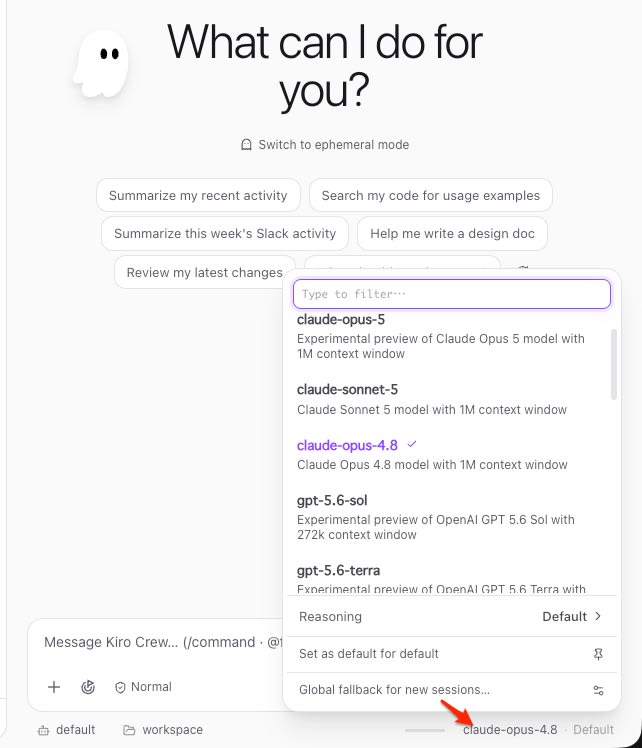The image size is (642, 748).
Task: Click the default agent robot icon
Action: coord(43,730)
